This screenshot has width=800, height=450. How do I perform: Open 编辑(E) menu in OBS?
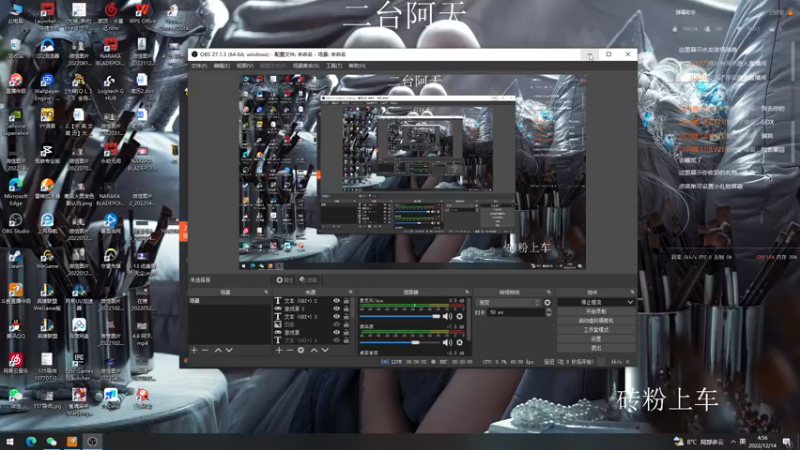coord(221,66)
